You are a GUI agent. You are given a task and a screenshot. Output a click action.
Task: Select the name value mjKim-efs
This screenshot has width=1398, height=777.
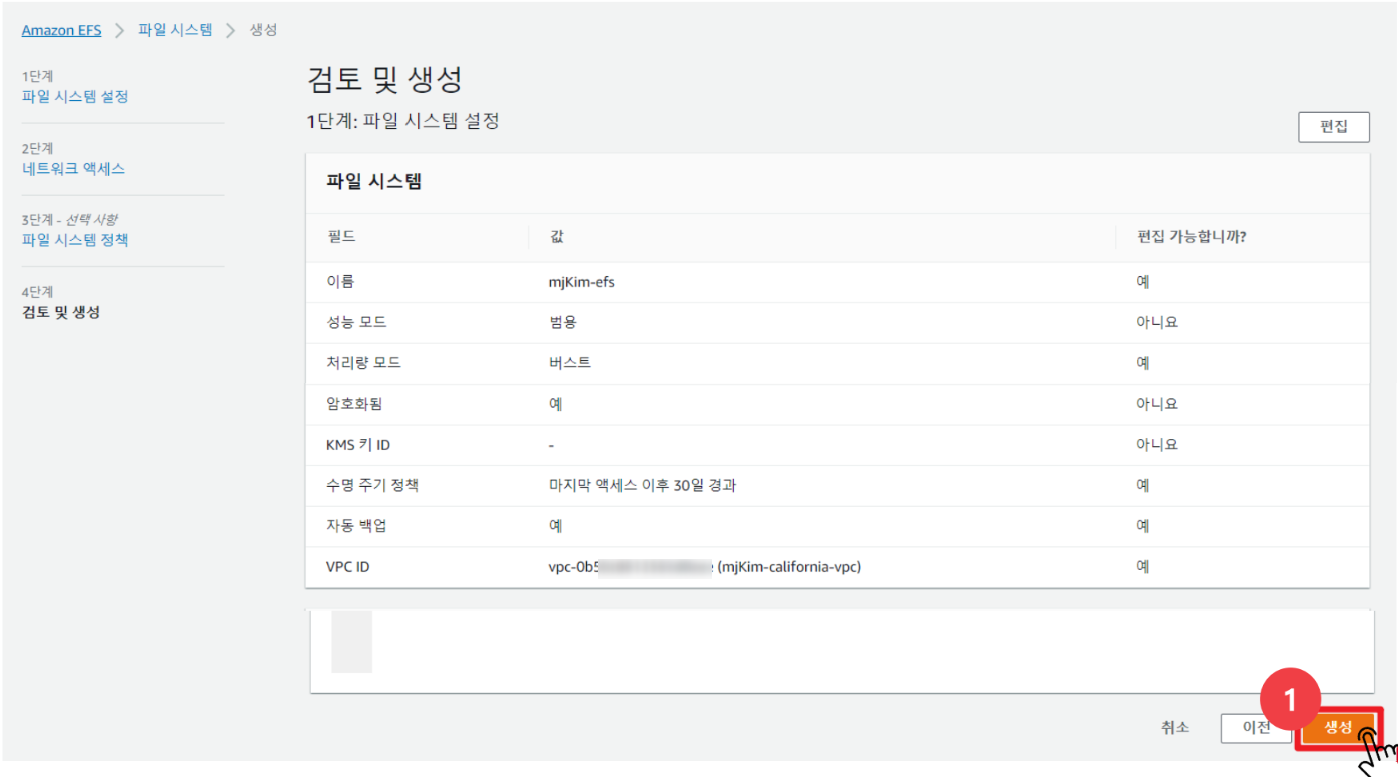(582, 282)
